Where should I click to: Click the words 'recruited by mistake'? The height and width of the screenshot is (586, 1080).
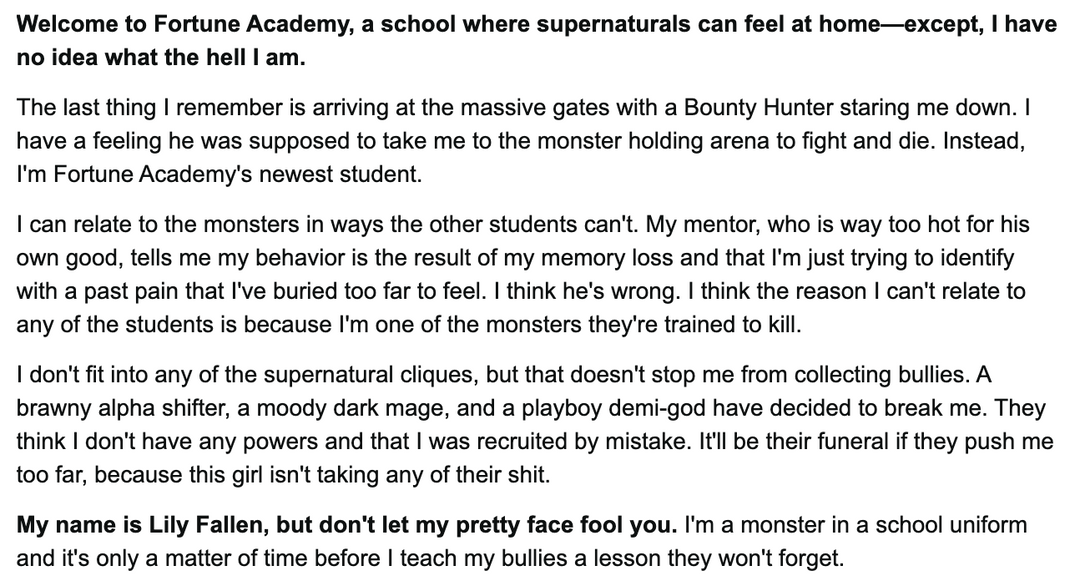[x=582, y=441]
